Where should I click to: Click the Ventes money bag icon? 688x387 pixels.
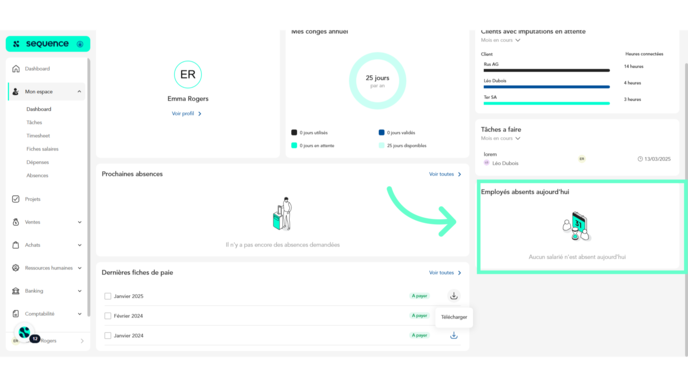16,222
